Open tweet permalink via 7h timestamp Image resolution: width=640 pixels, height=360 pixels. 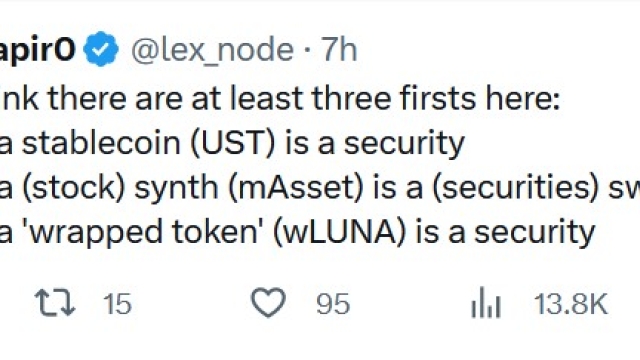[x=339, y=49]
